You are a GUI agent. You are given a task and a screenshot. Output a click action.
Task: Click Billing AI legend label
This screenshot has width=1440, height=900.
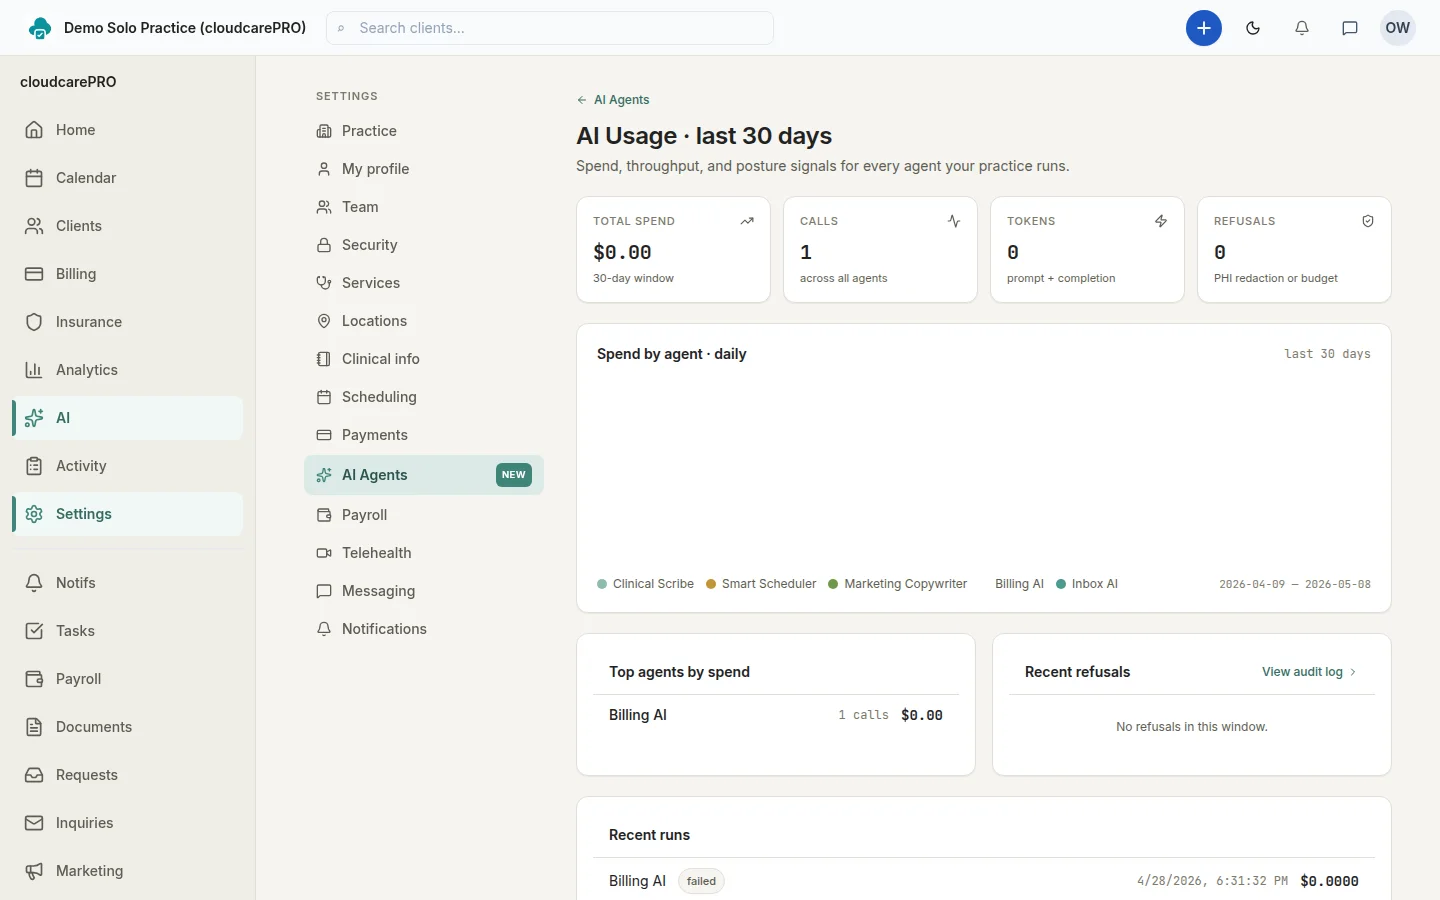click(1019, 584)
